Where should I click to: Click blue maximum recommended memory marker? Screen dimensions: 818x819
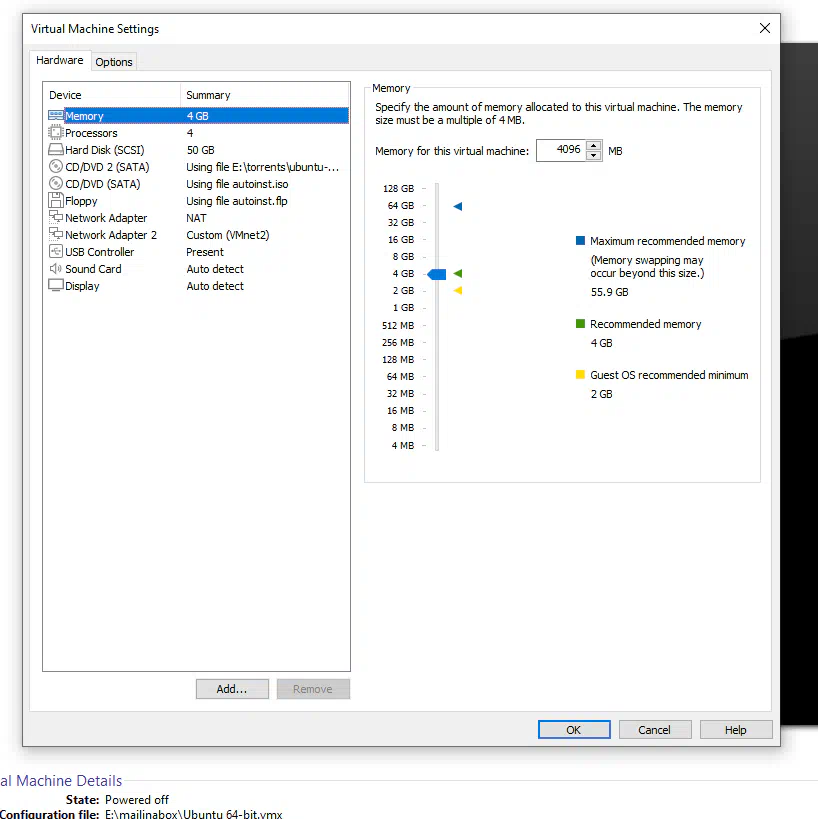coord(458,206)
